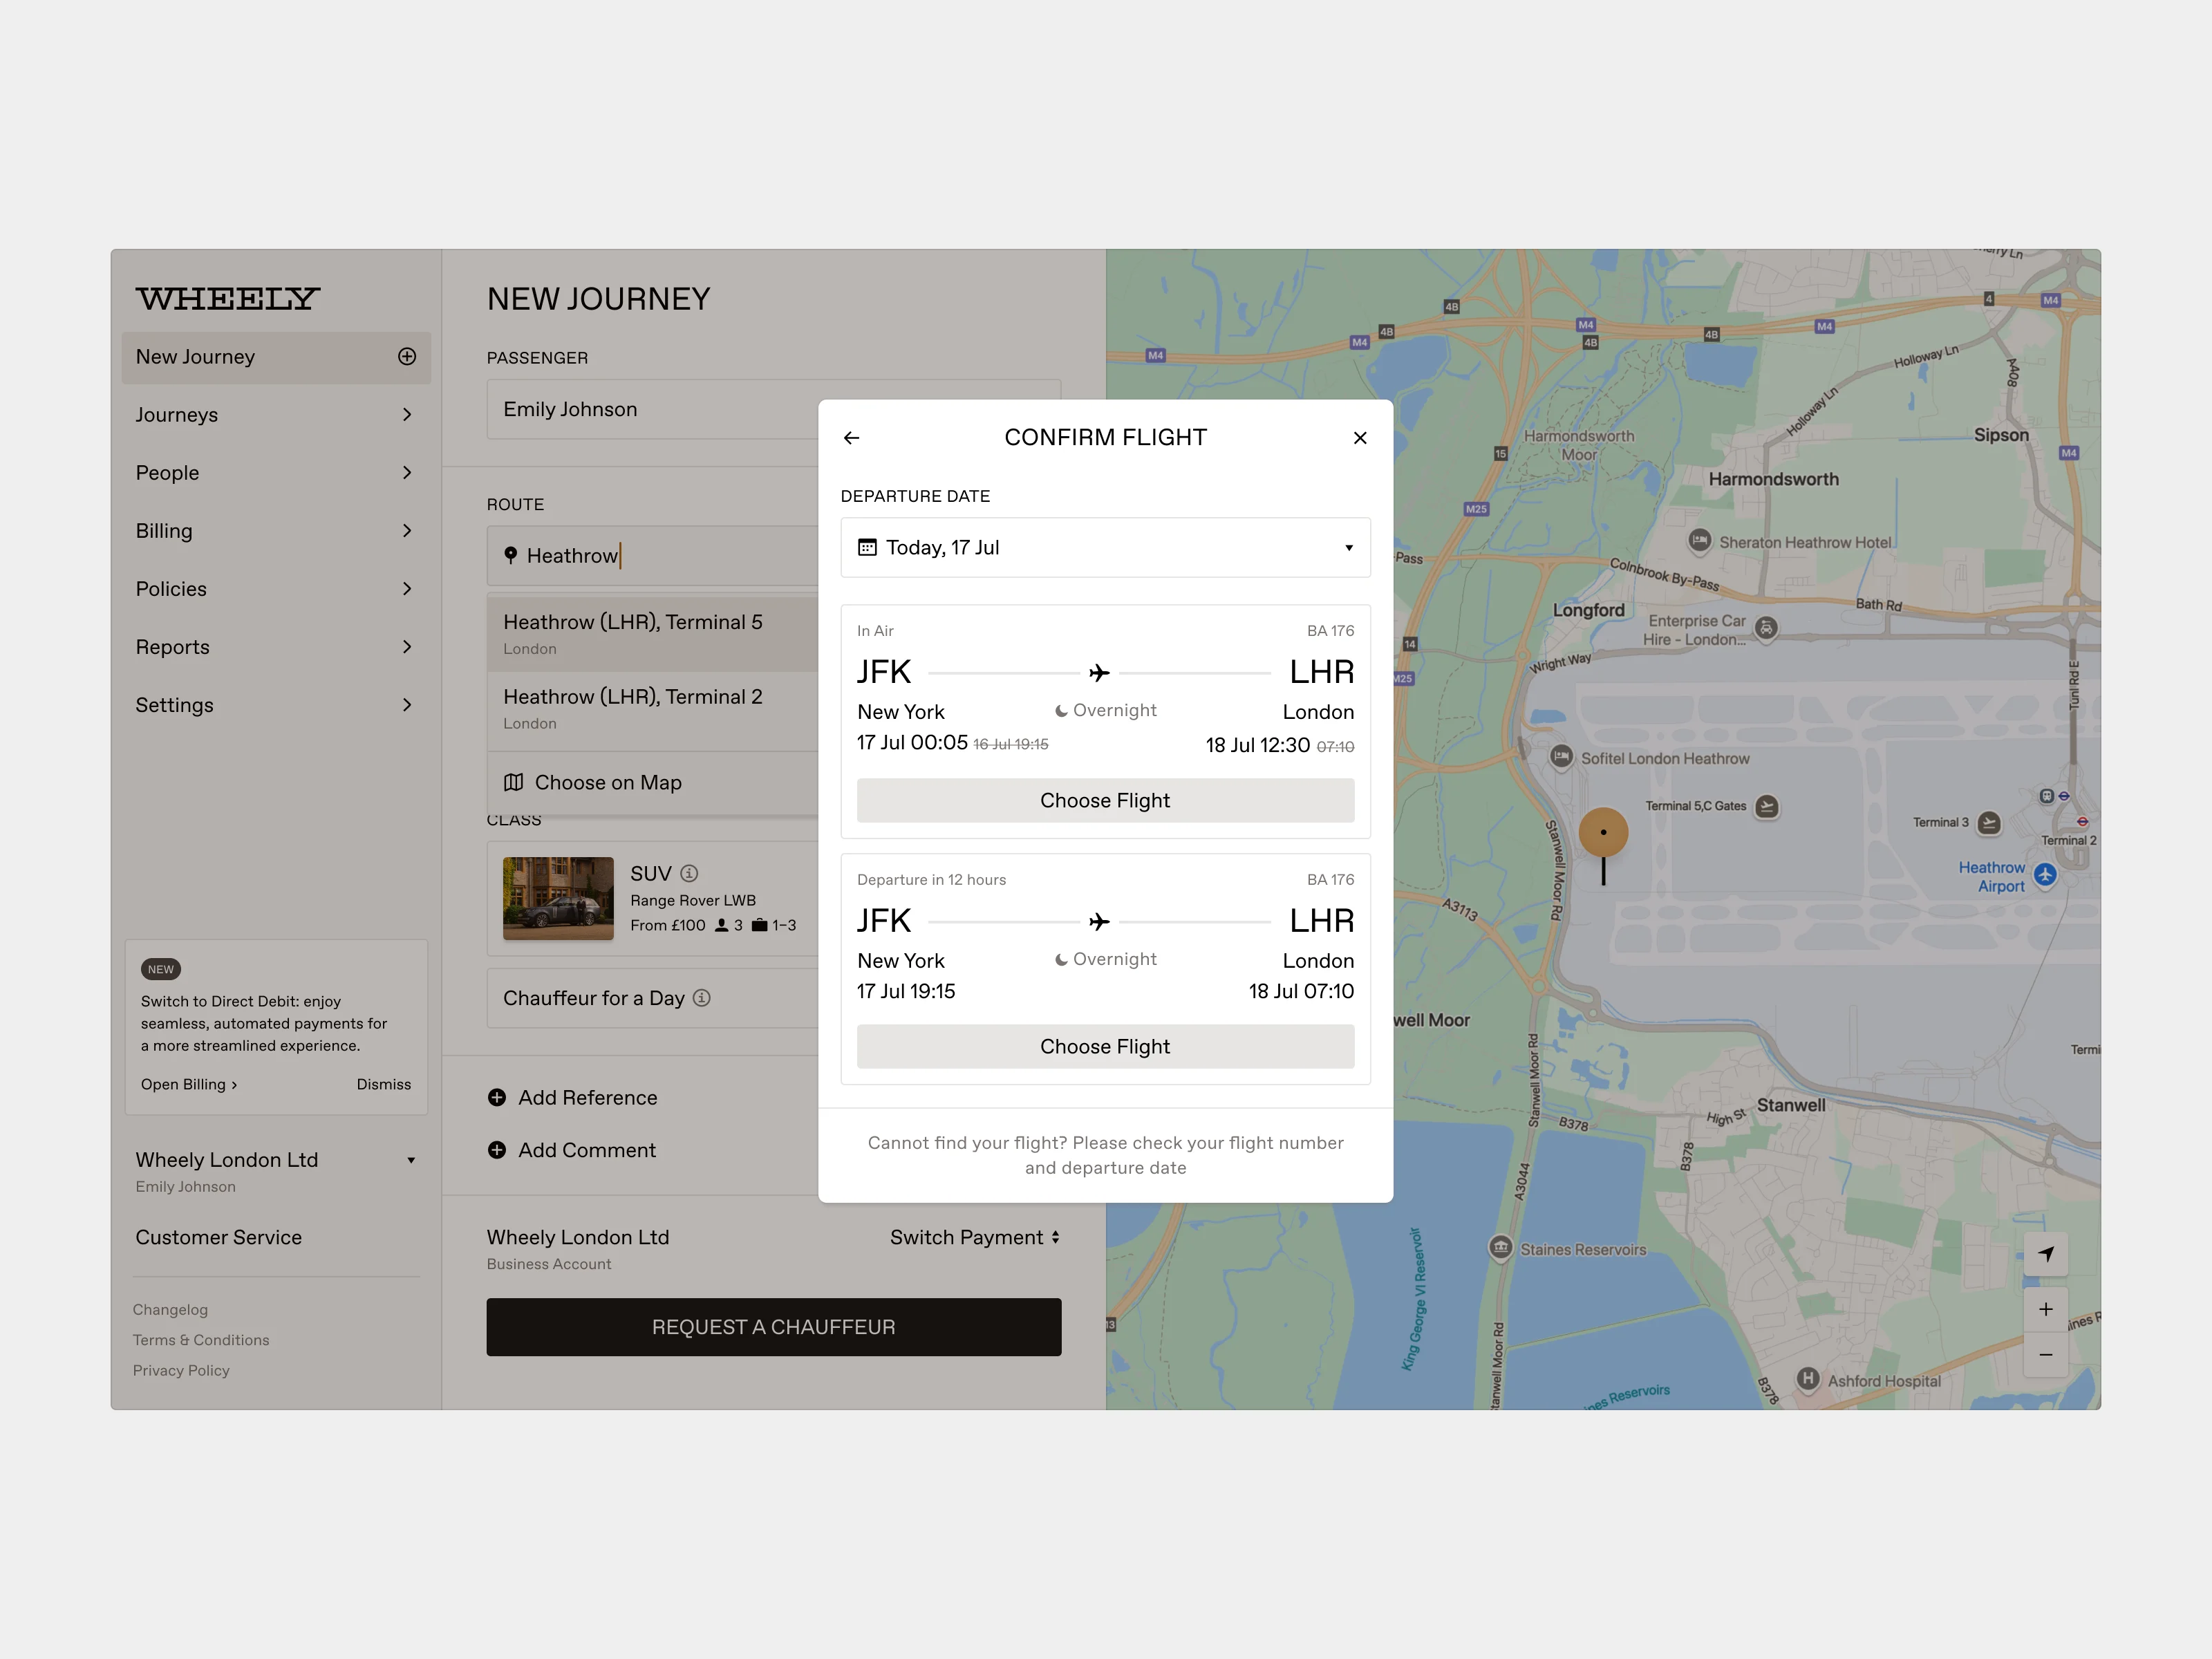2212x1659 pixels.
Task: Choose the In Air BA 176 flight
Action: pos(1105,801)
